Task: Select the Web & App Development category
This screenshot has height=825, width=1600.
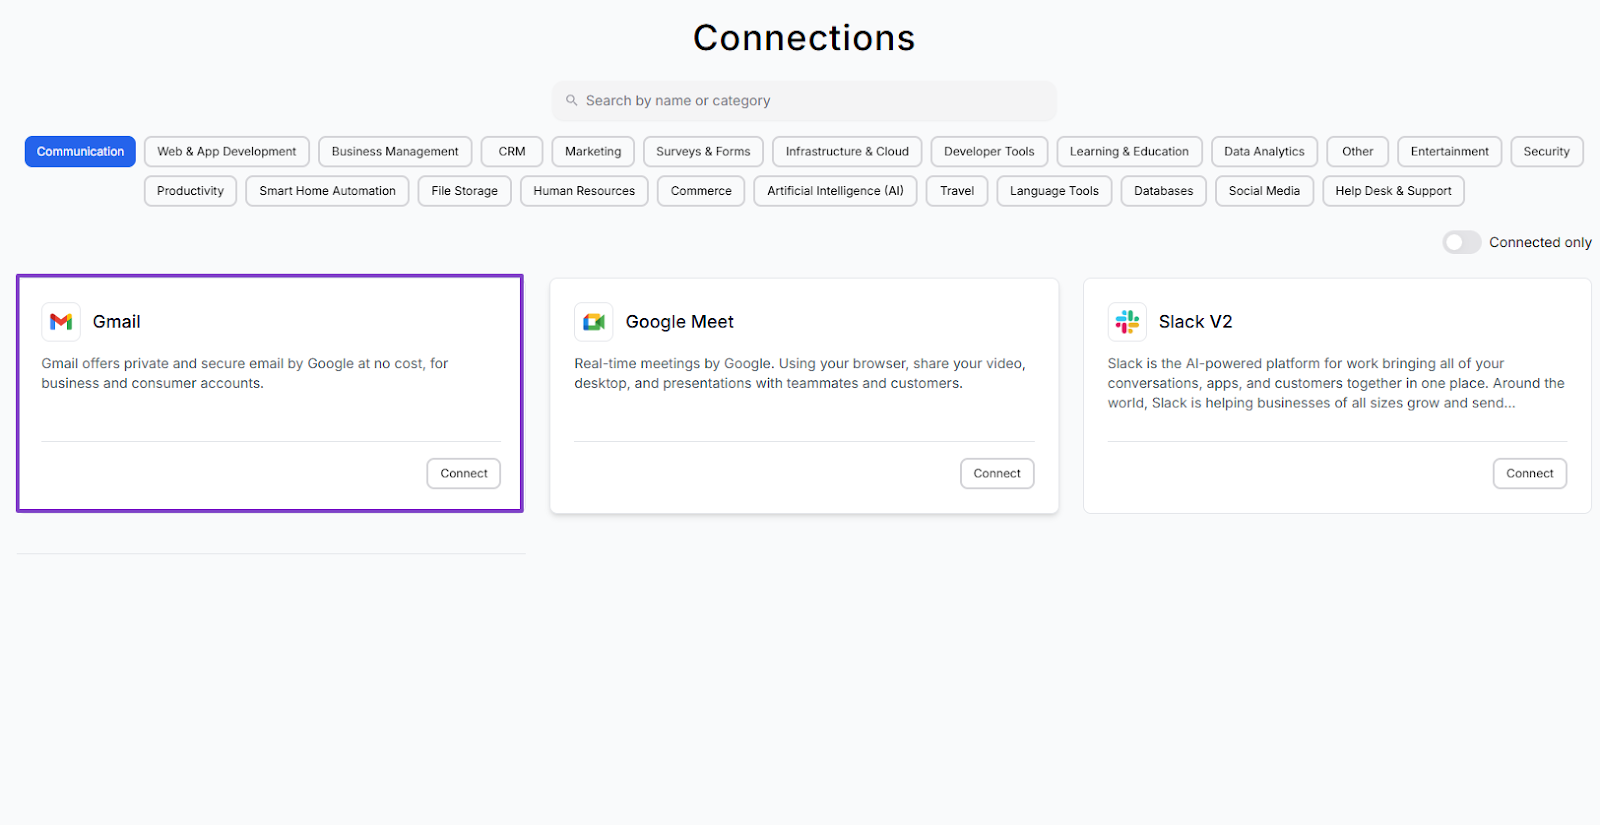Action: point(227,152)
